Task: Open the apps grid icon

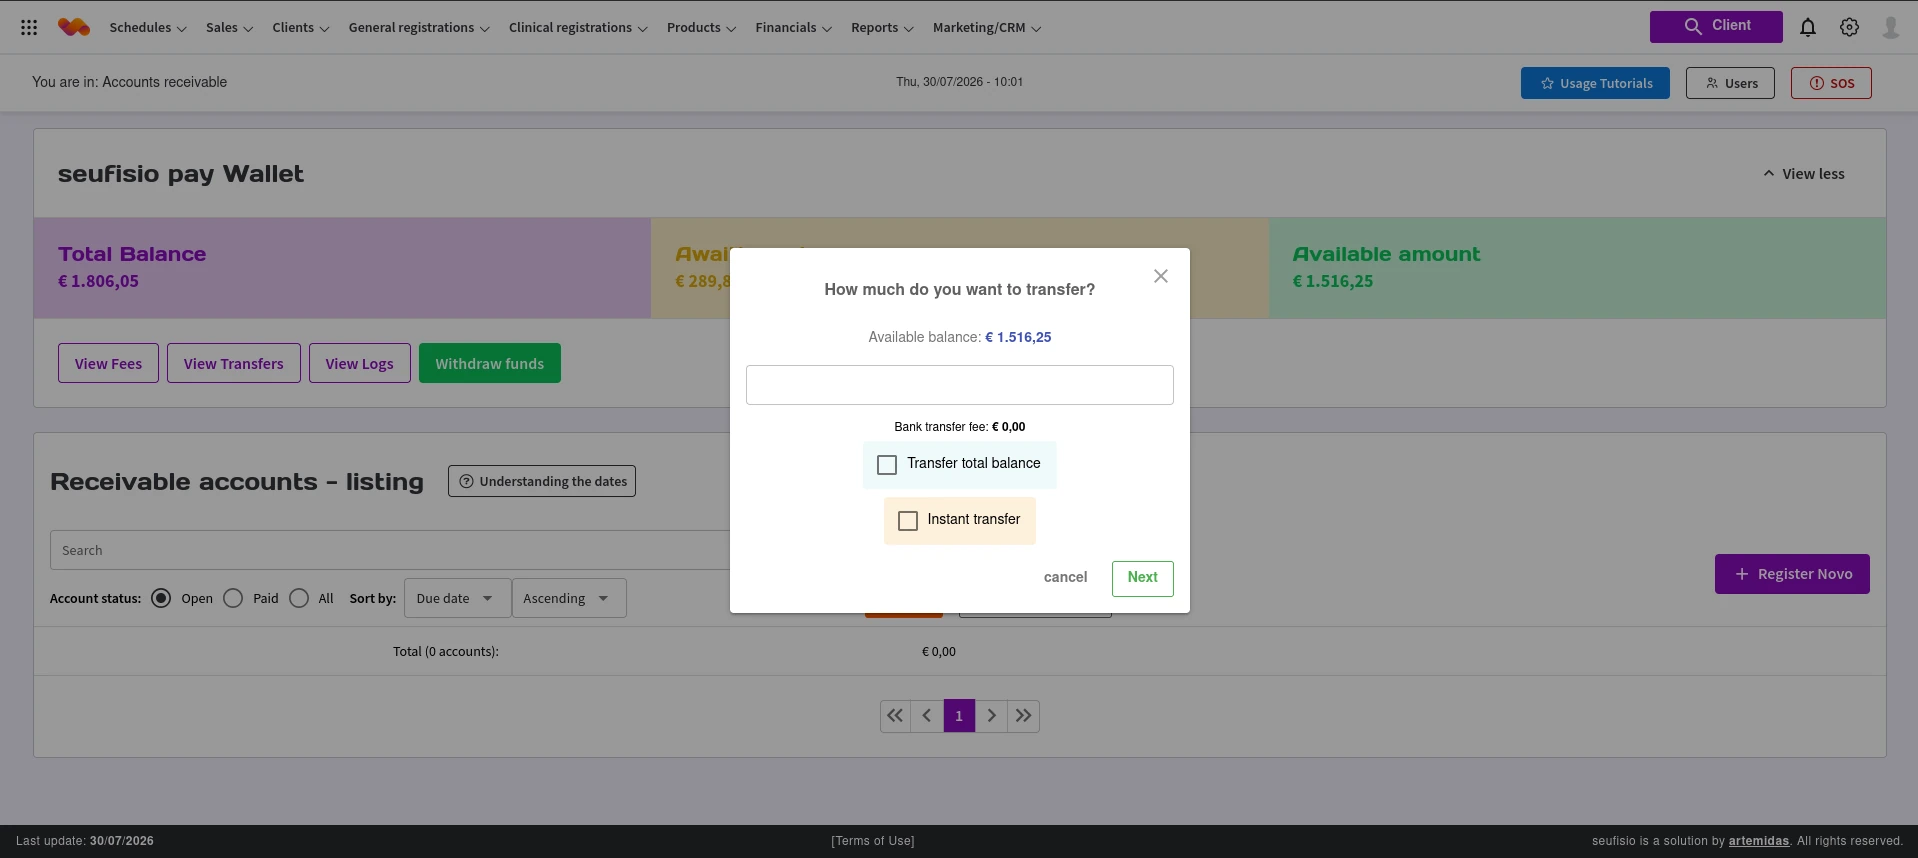Action: click(x=29, y=28)
